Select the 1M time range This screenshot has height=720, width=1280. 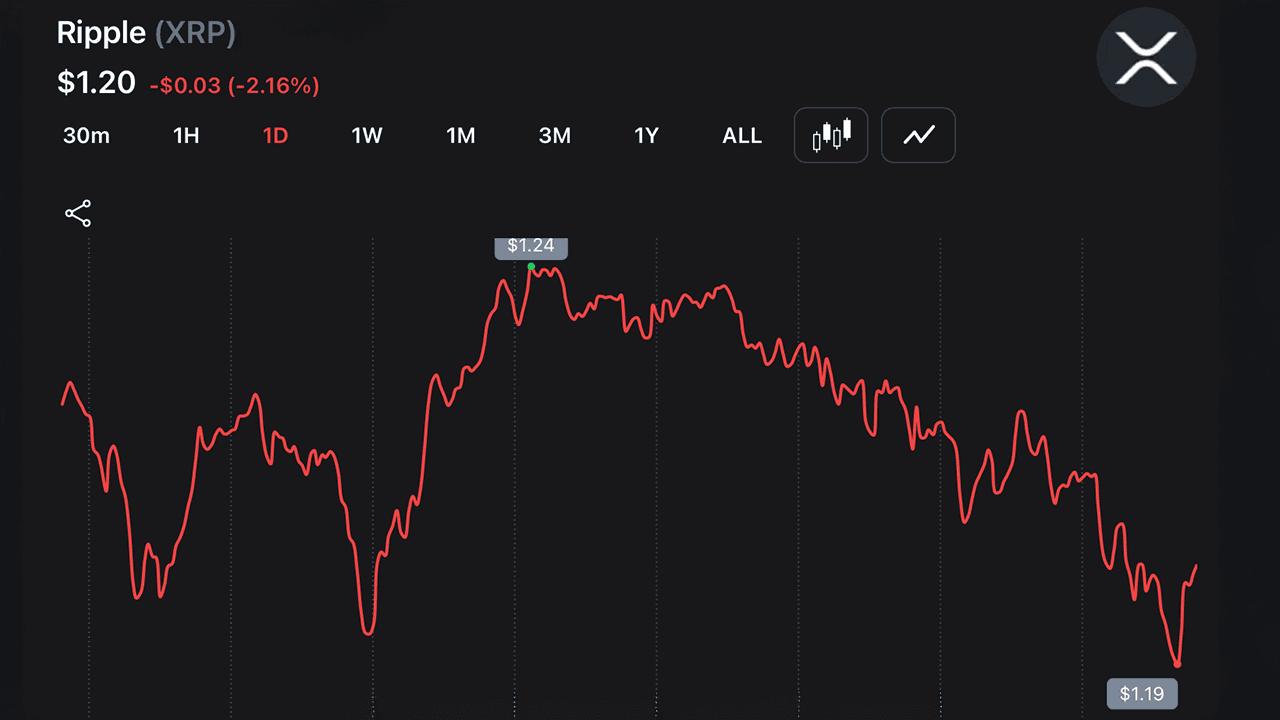point(460,136)
